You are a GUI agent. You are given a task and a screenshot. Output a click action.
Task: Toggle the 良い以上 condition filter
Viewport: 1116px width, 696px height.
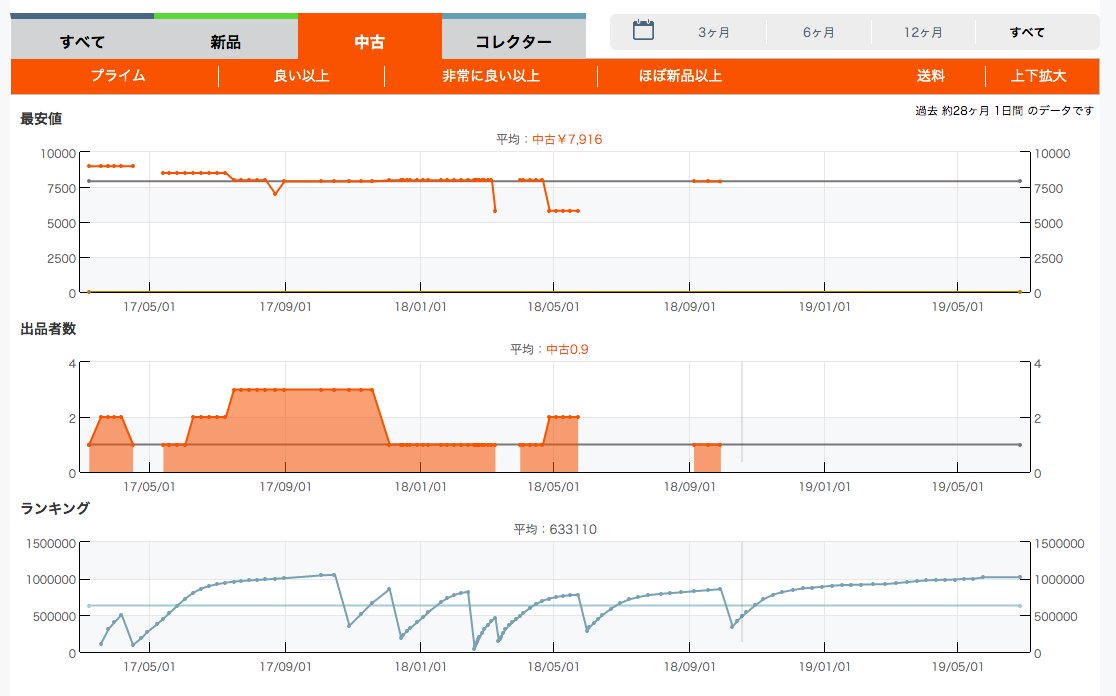[301, 76]
